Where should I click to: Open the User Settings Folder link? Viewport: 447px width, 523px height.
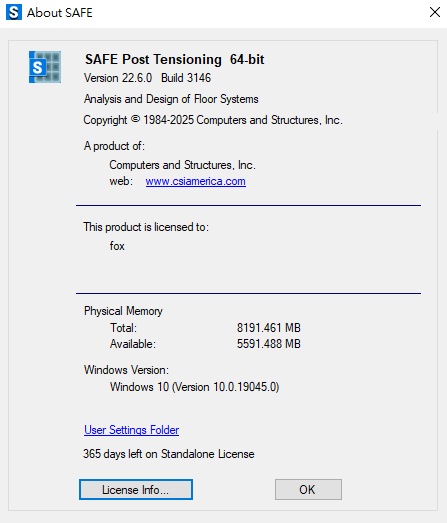pos(131,430)
